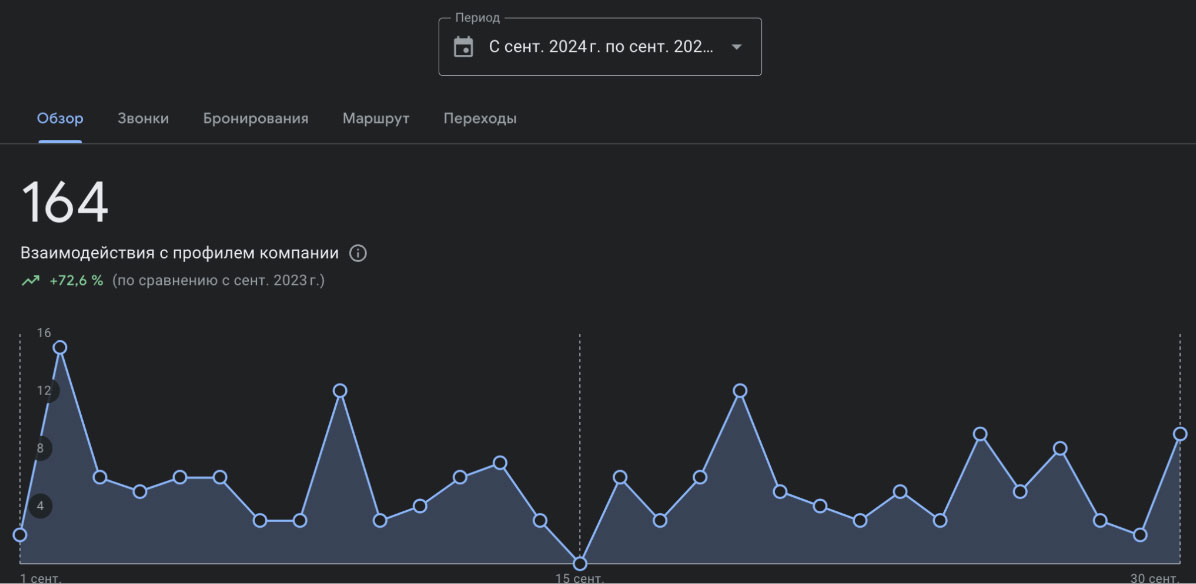Click the first data point at 1 сент.
1196x584 pixels.
tap(20, 534)
